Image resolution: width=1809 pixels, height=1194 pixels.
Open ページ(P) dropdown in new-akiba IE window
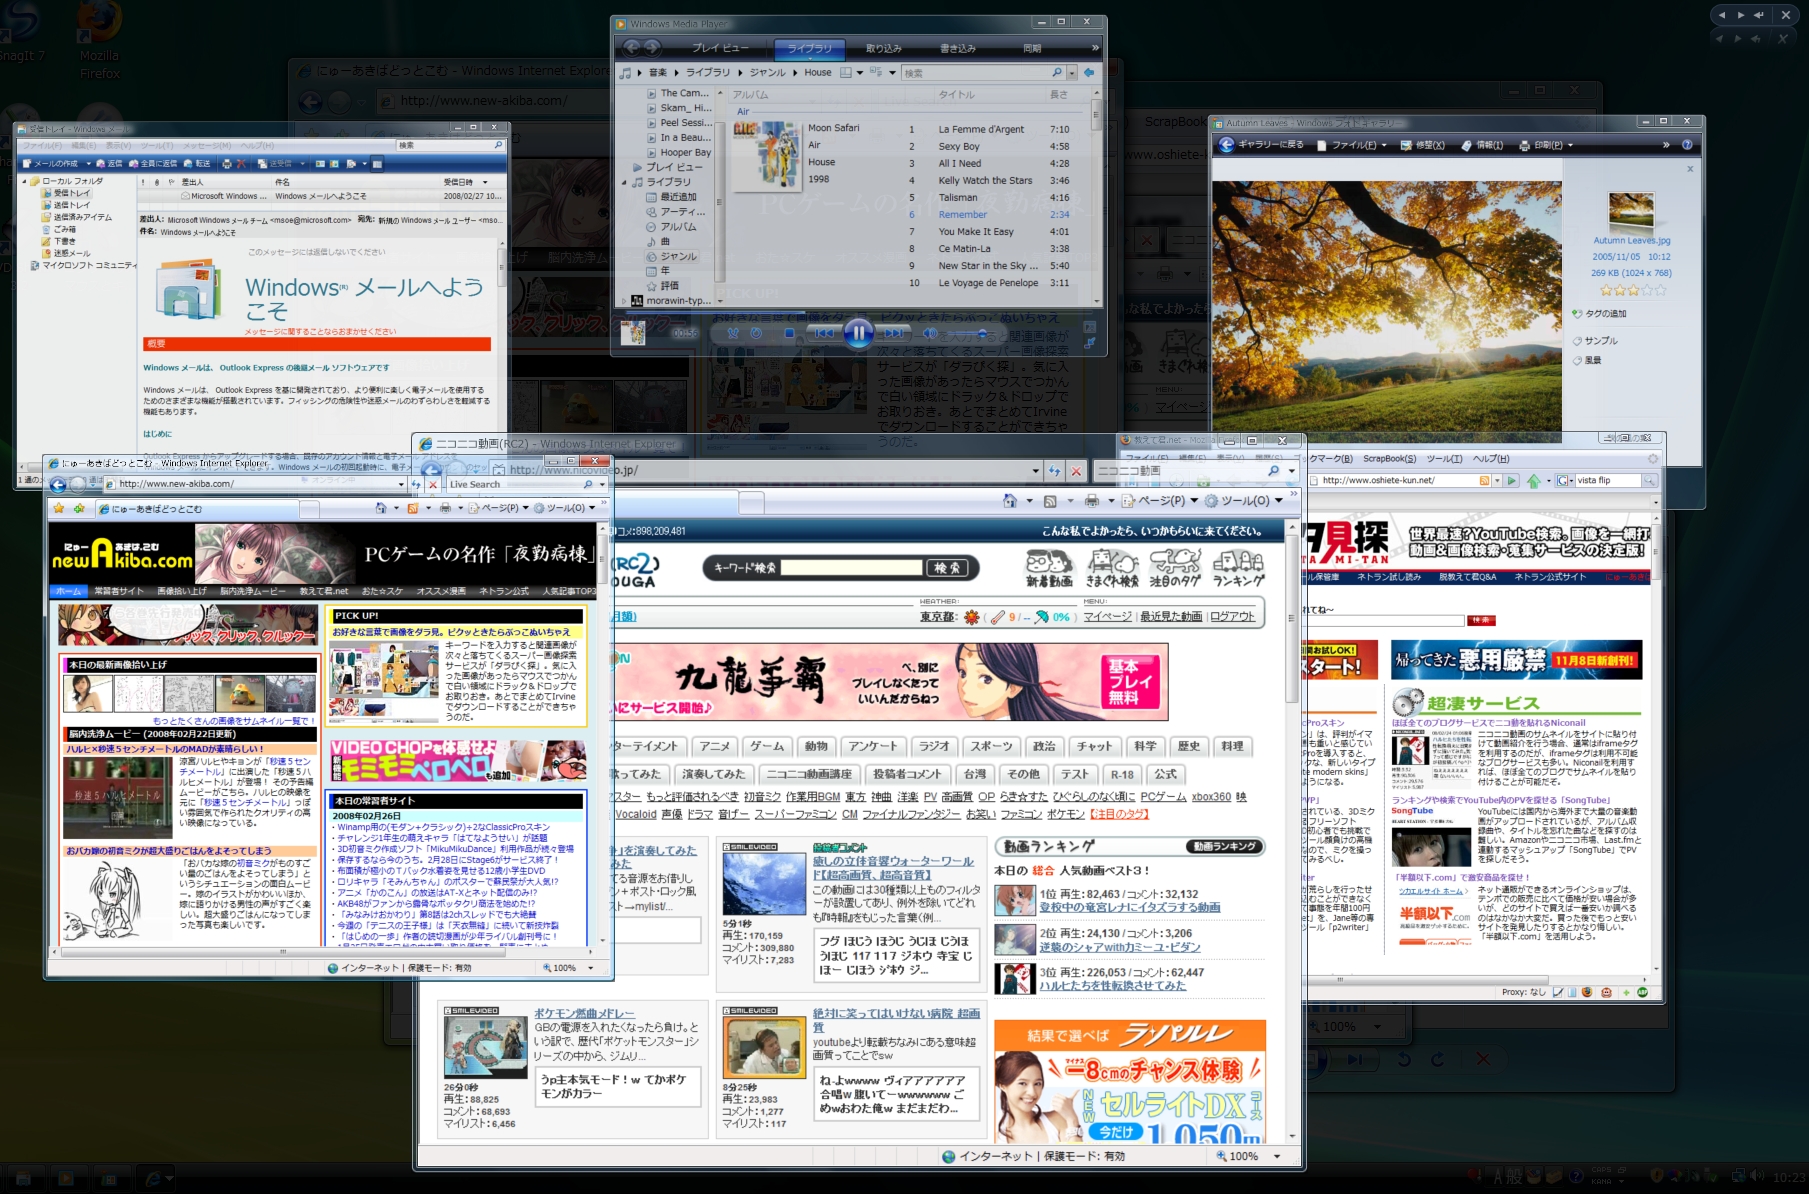pyautogui.click(x=526, y=508)
